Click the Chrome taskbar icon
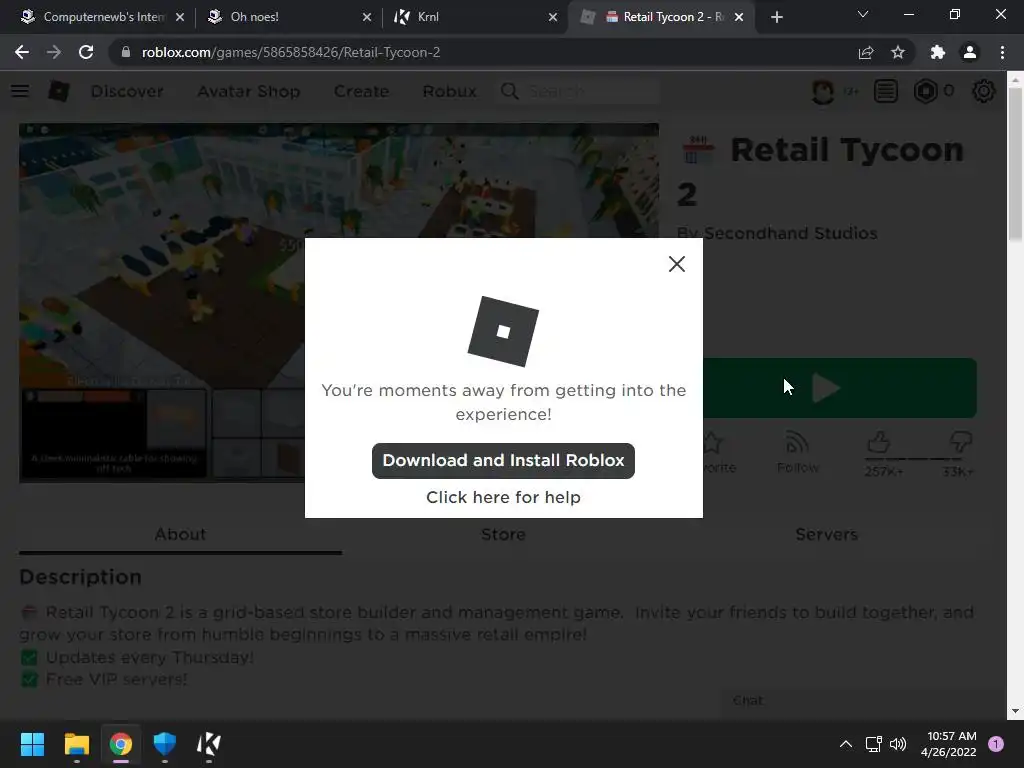The height and width of the screenshot is (768, 1024). (x=121, y=744)
